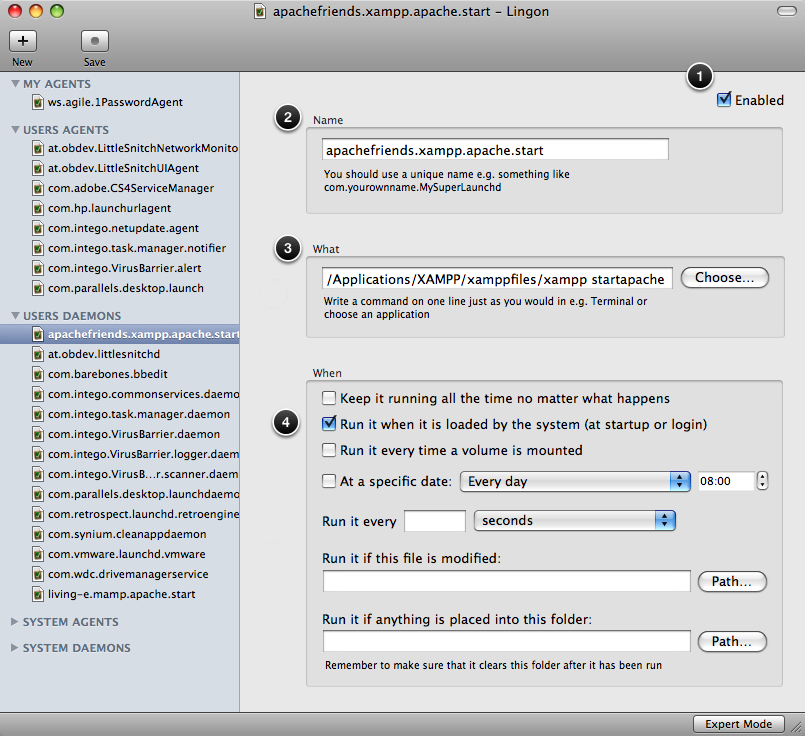The height and width of the screenshot is (736, 805).
Task: Select com.intego.commonservices.daemon file icon
Action: 37,395
